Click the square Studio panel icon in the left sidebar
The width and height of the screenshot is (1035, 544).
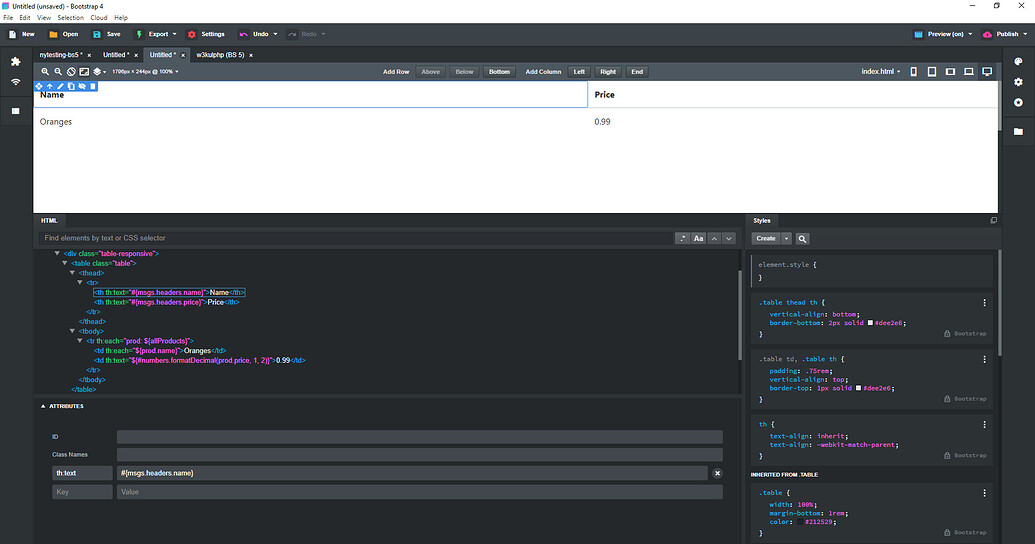pyautogui.click(x=16, y=111)
